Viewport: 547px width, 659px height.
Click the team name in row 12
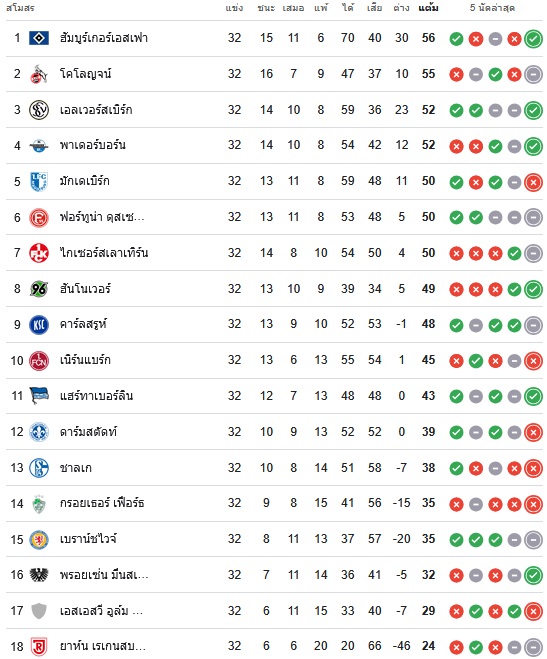pos(88,432)
